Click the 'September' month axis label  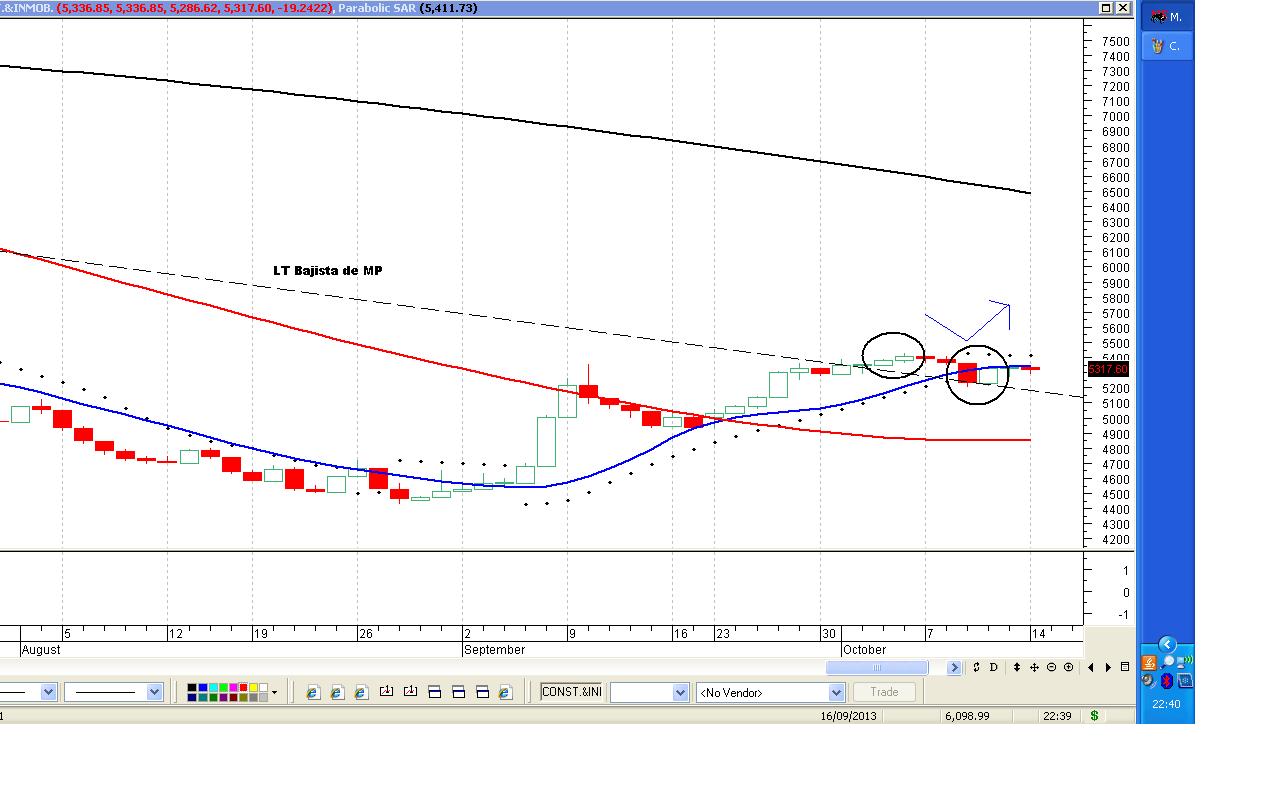coord(494,649)
